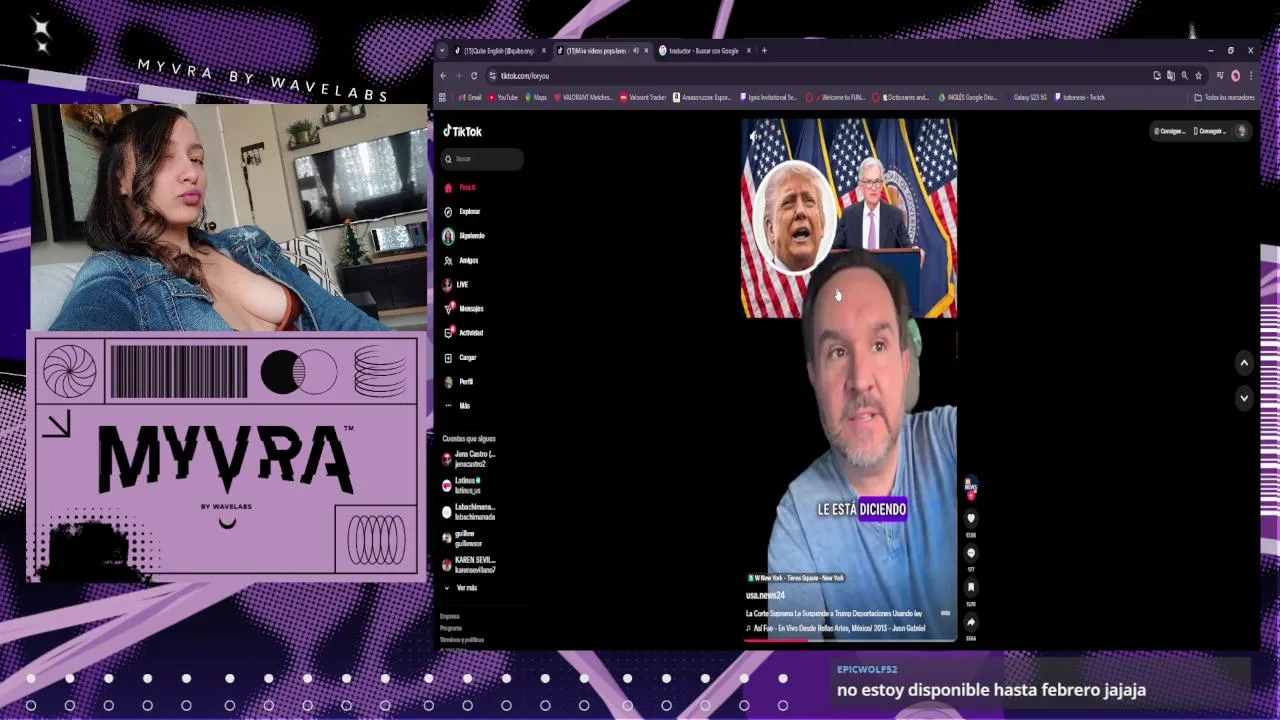Like the TikTok video with the heart icon
The width and height of the screenshot is (1280, 720).
point(970,518)
